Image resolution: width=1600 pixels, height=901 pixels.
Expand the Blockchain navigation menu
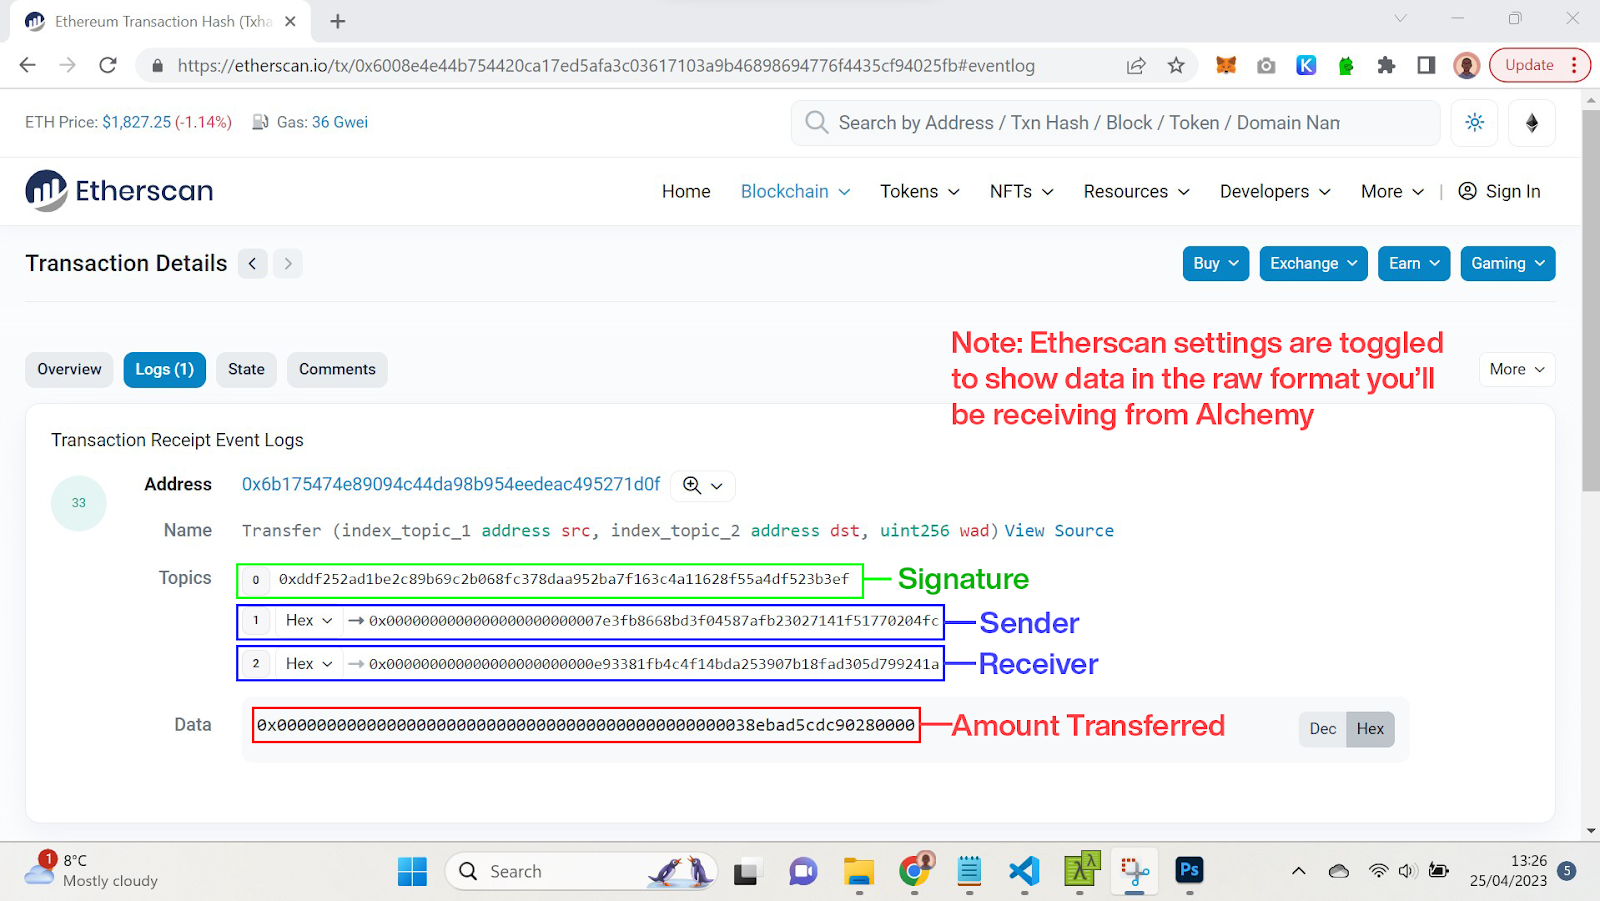coord(795,192)
